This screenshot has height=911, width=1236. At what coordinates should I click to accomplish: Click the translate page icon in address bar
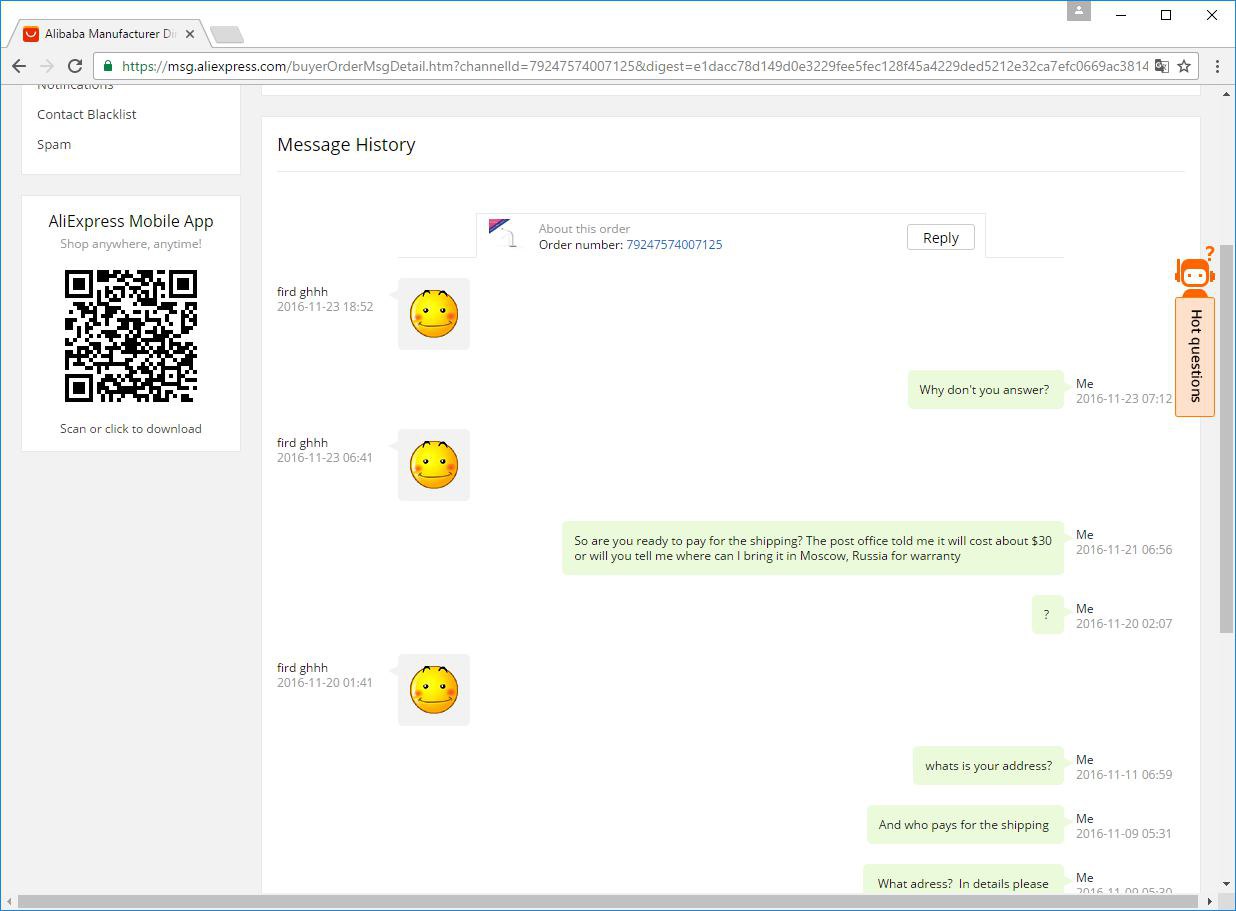pos(1161,66)
